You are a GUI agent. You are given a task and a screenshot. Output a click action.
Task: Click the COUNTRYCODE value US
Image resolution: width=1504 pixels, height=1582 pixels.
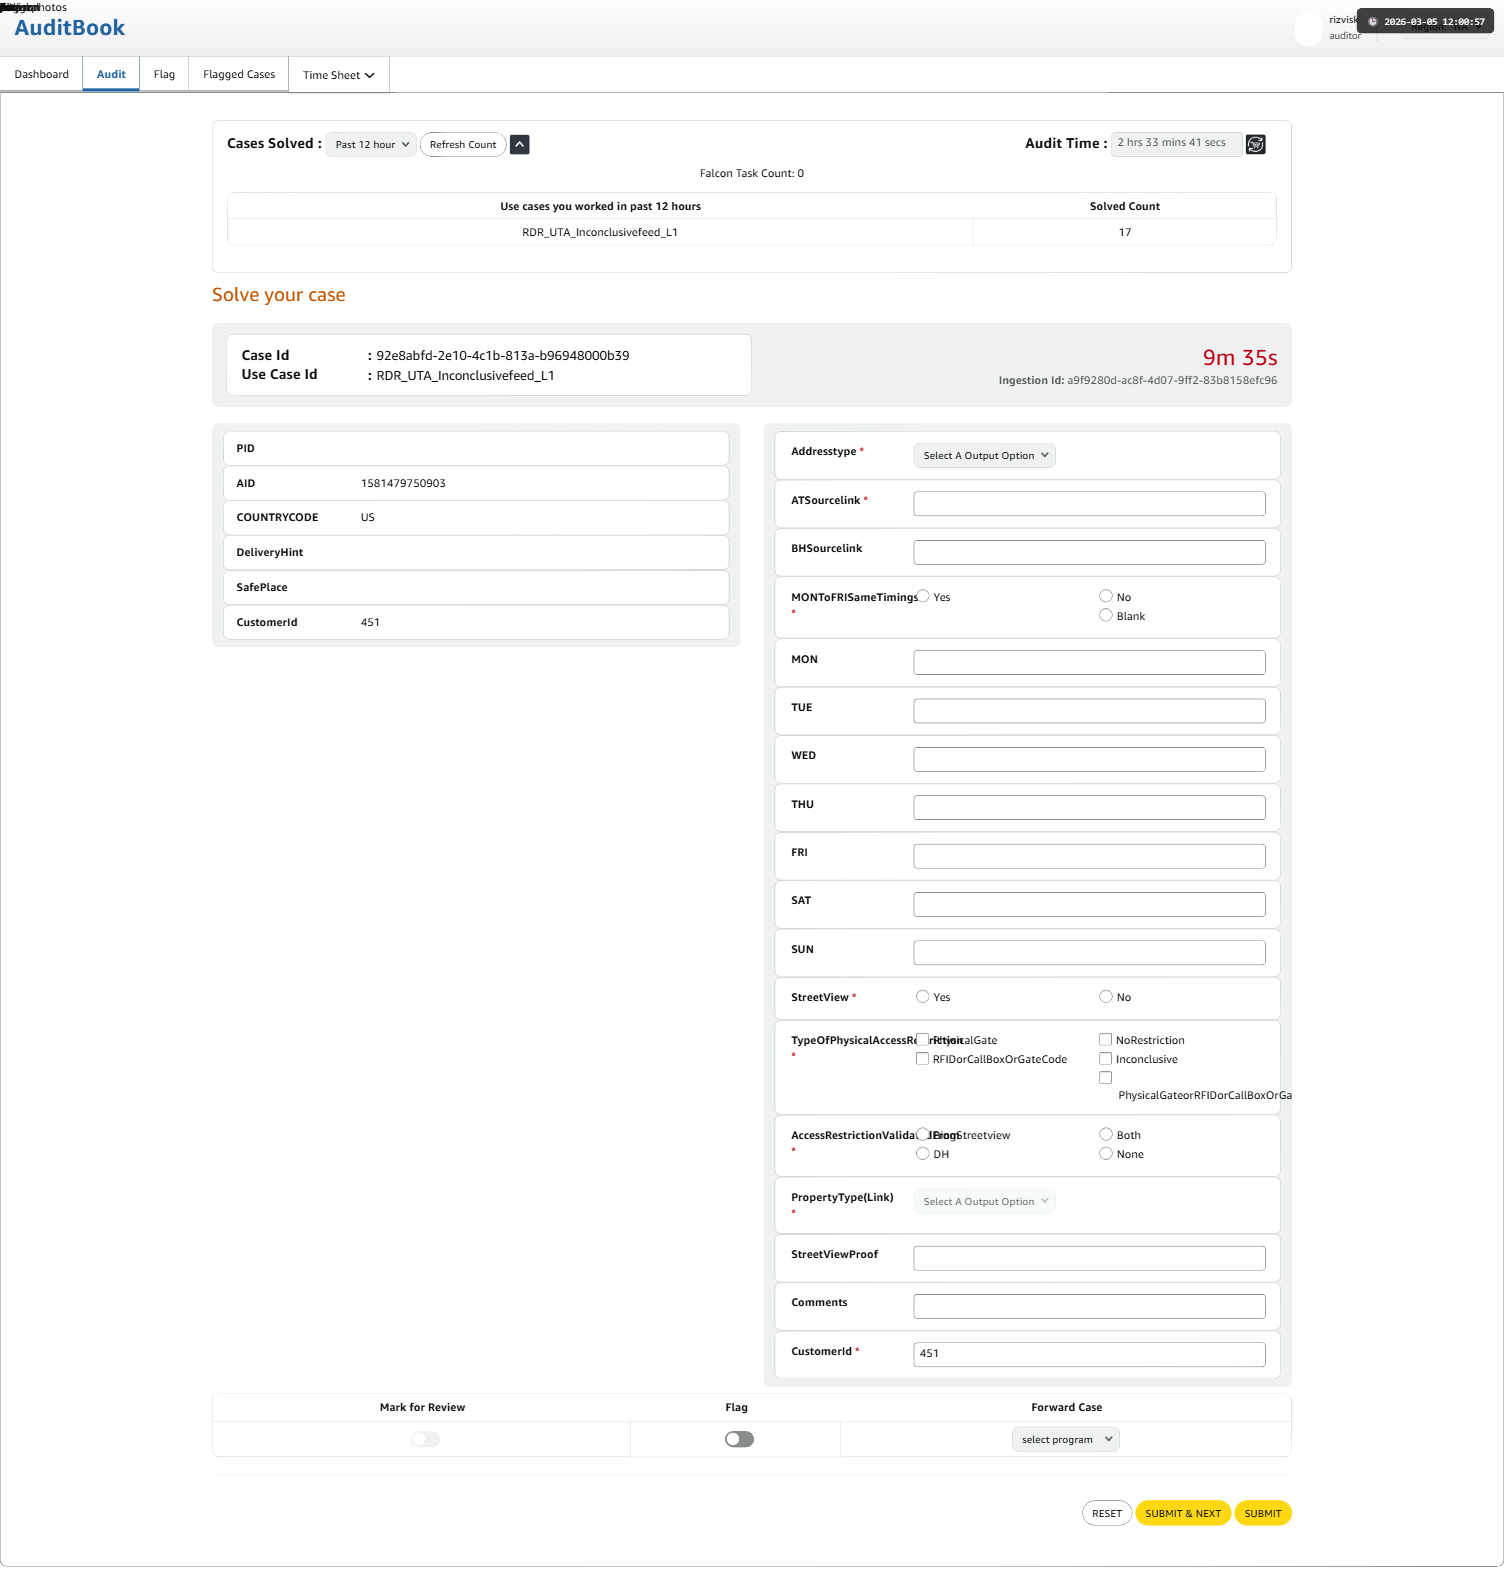[368, 518]
